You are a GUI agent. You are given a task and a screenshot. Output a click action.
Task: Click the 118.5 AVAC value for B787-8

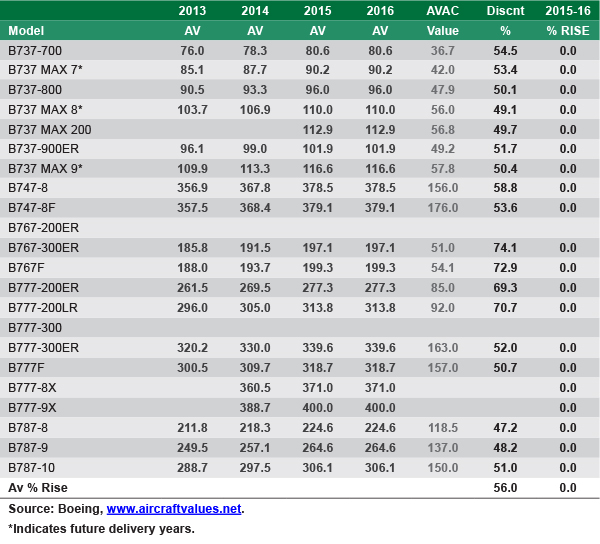pos(442,428)
